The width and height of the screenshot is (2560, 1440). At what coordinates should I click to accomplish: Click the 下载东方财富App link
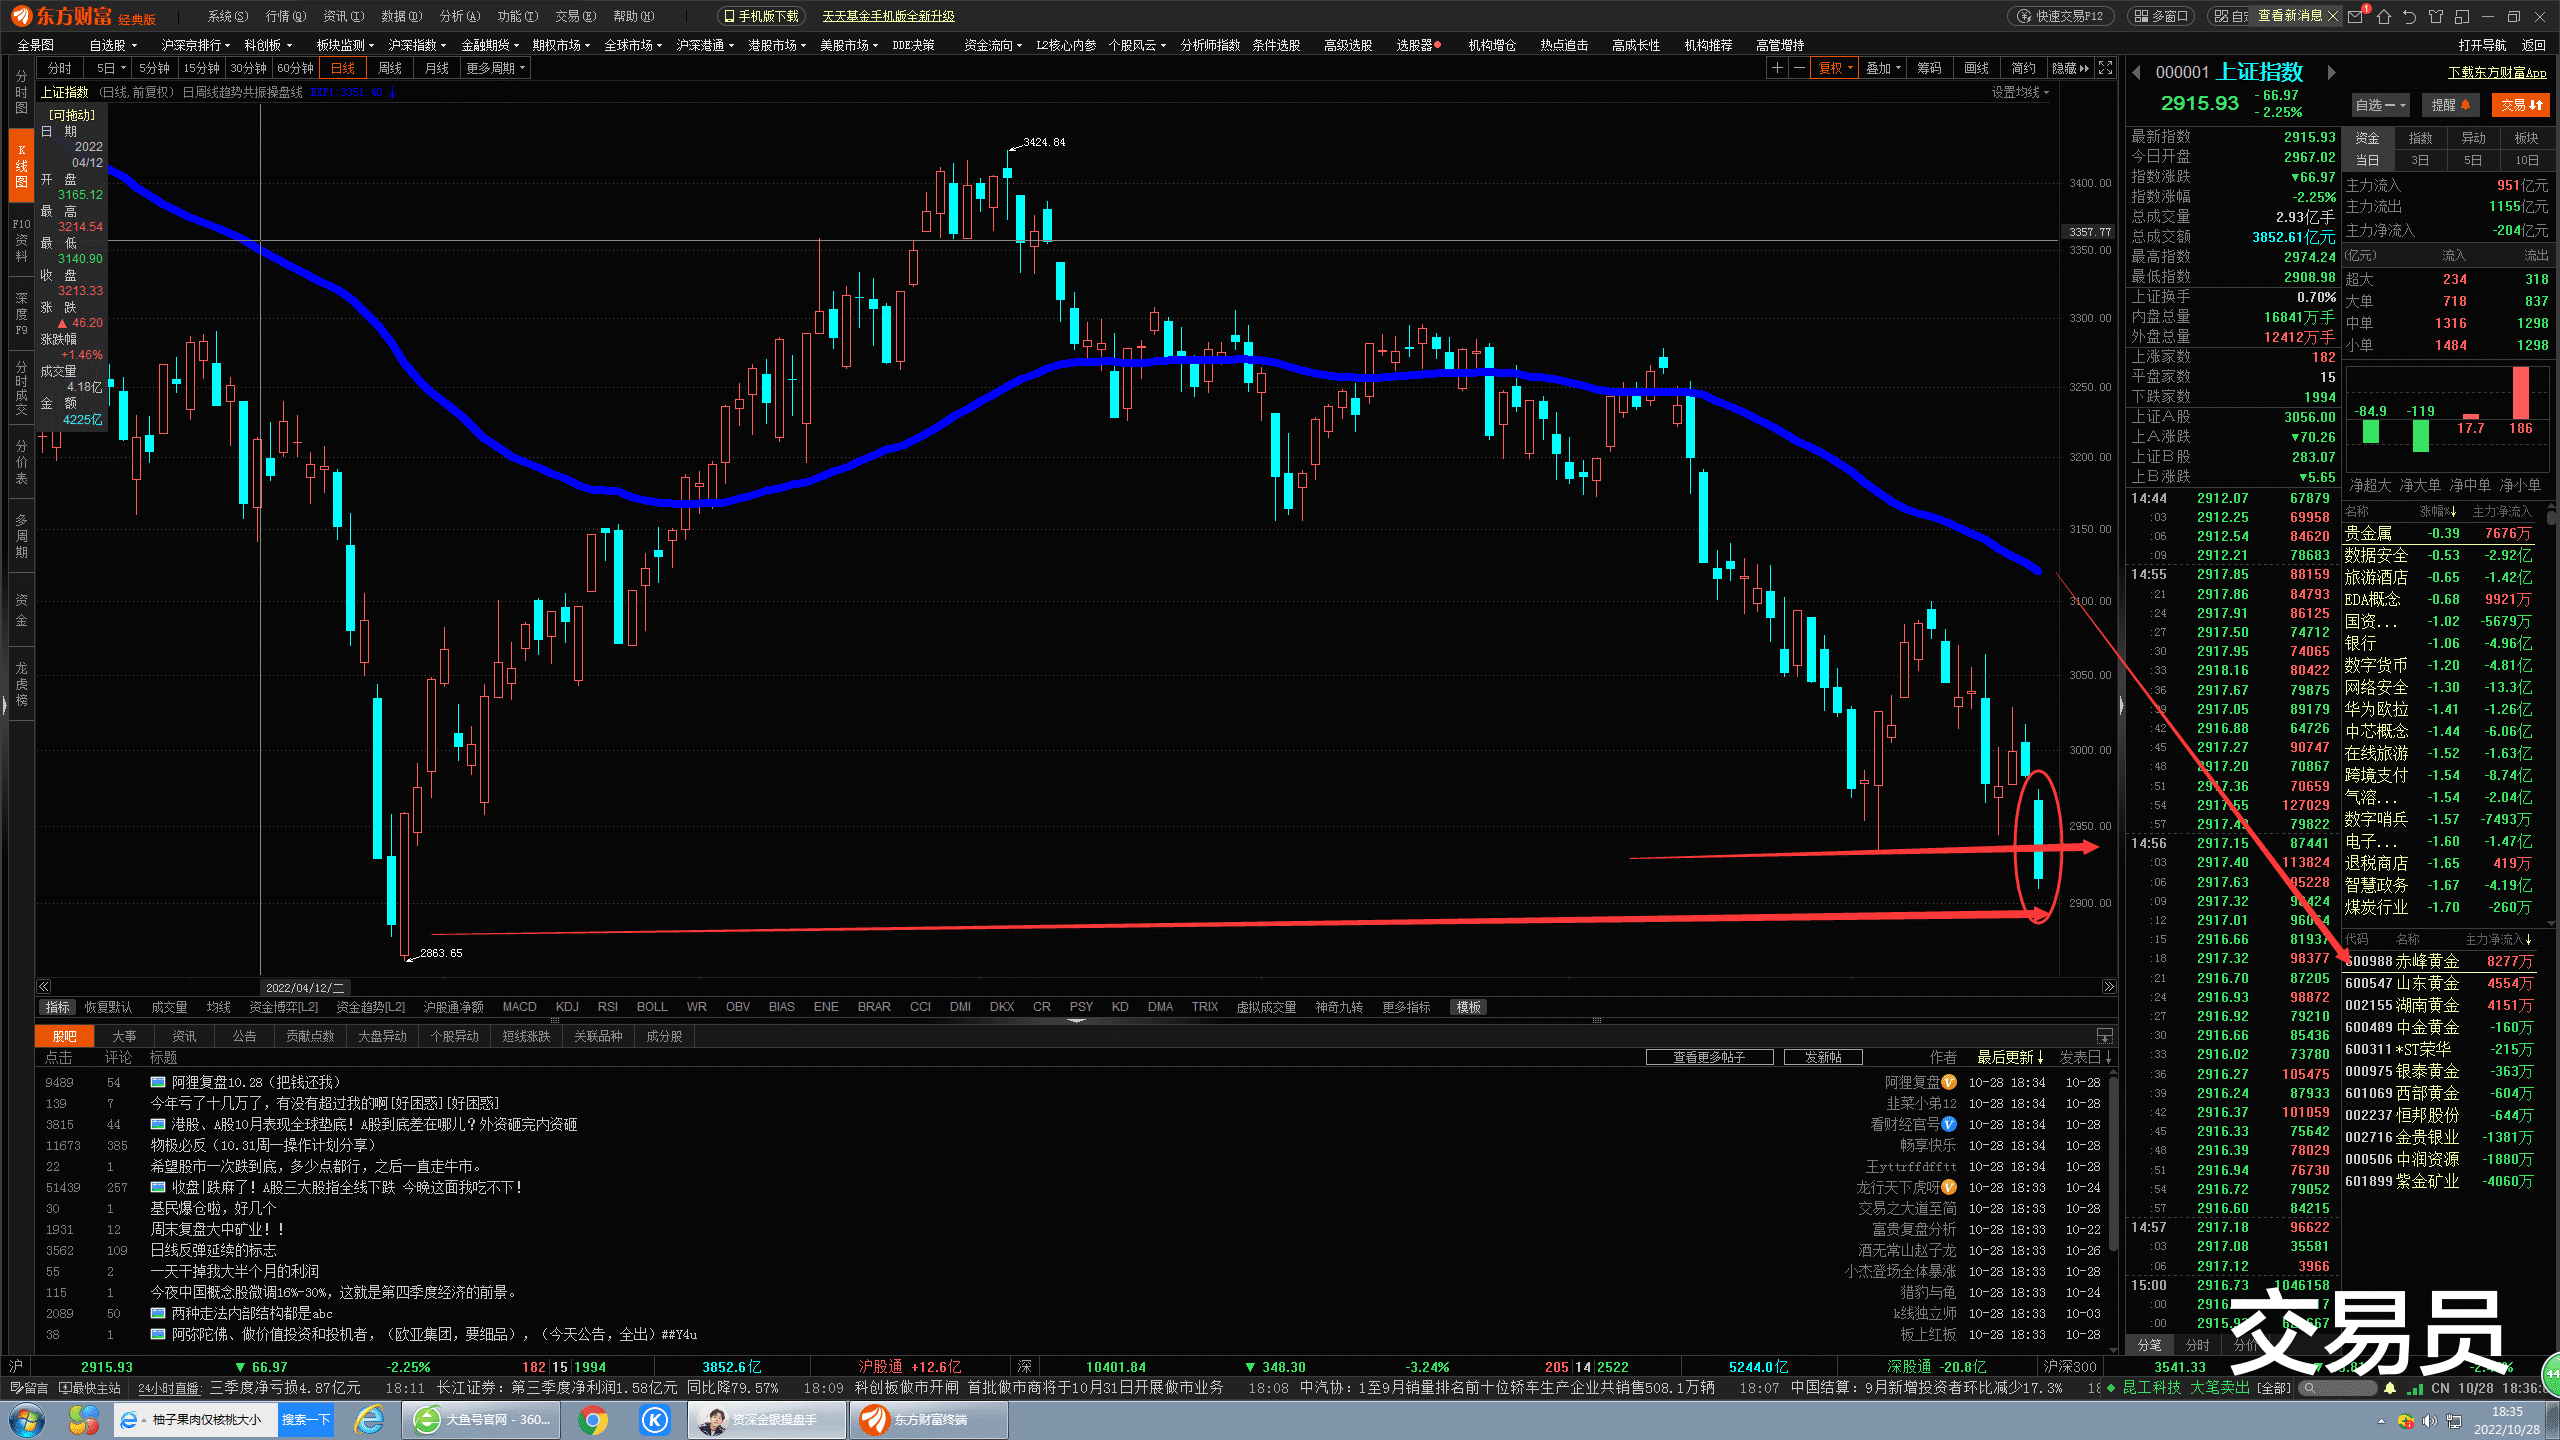point(2497,73)
